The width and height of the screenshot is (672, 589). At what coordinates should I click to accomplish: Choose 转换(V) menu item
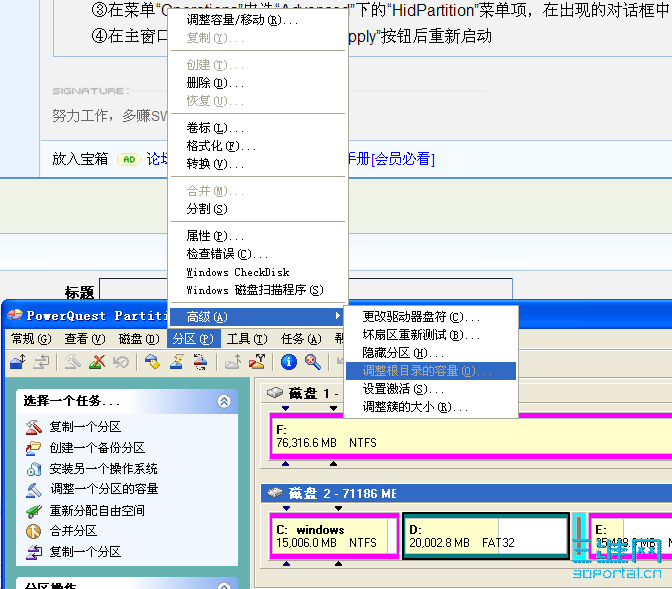[258, 164]
